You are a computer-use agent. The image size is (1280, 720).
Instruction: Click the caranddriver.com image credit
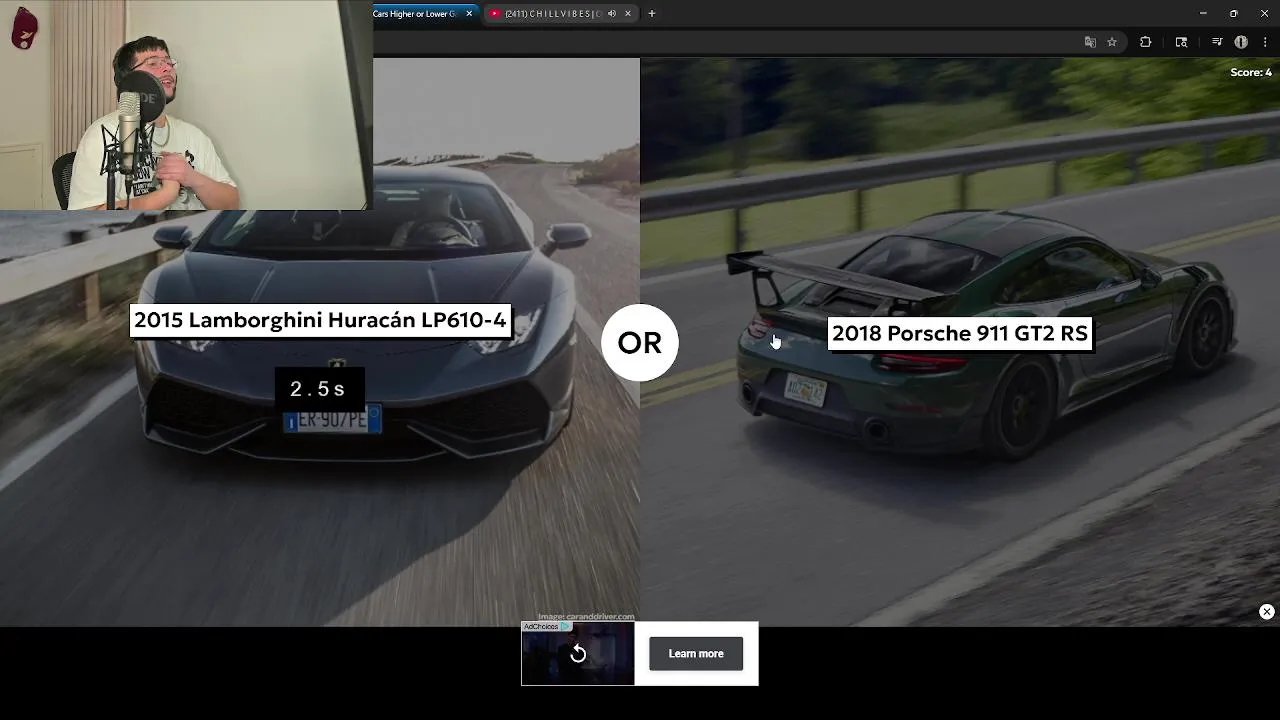[x=586, y=617]
